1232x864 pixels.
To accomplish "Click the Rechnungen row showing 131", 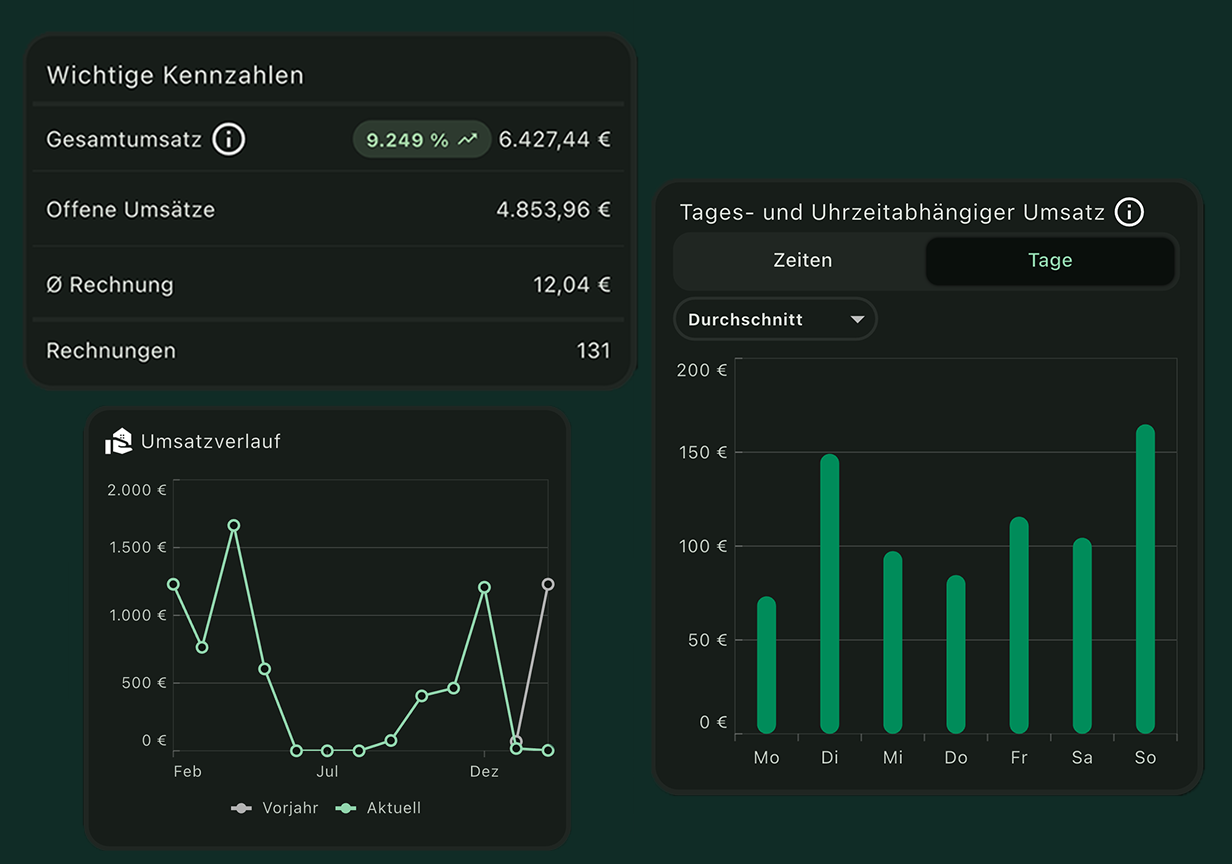I will (x=328, y=351).
